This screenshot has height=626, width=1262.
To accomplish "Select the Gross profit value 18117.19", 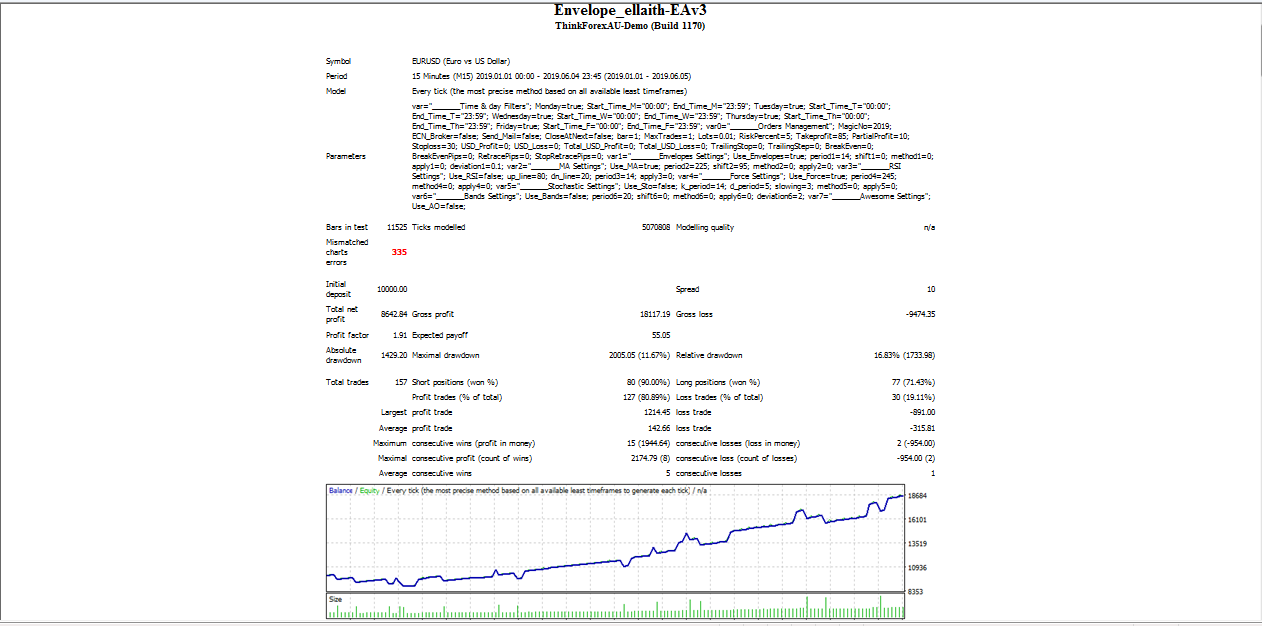I will pos(652,314).
